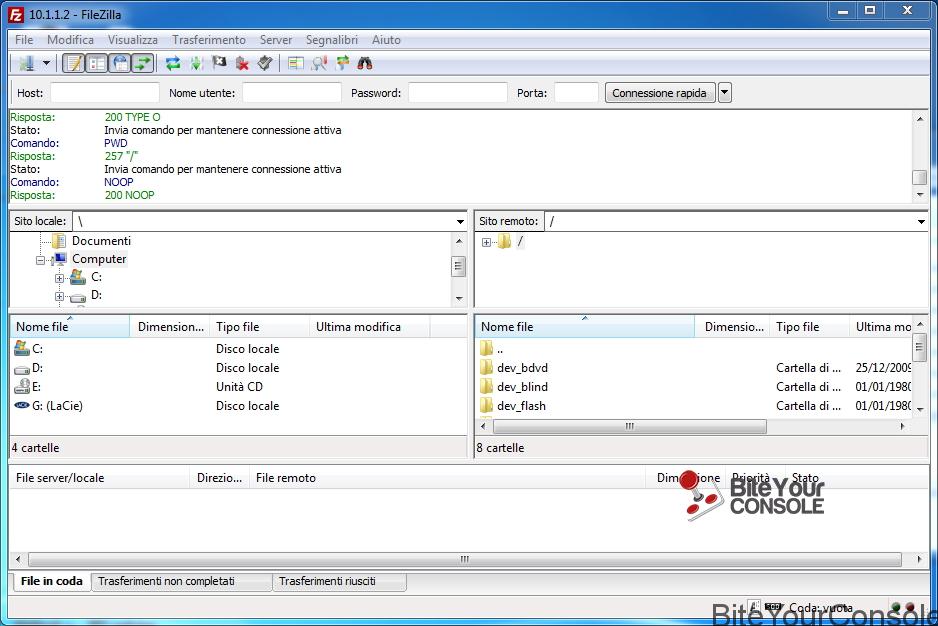Toggle transfer queue display
The height and width of the screenshot is (626, 938).
coord(143,63)
